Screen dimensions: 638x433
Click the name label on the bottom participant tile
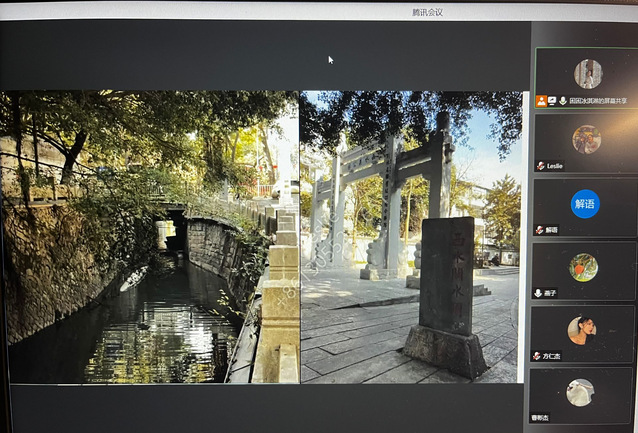(543, 417)
